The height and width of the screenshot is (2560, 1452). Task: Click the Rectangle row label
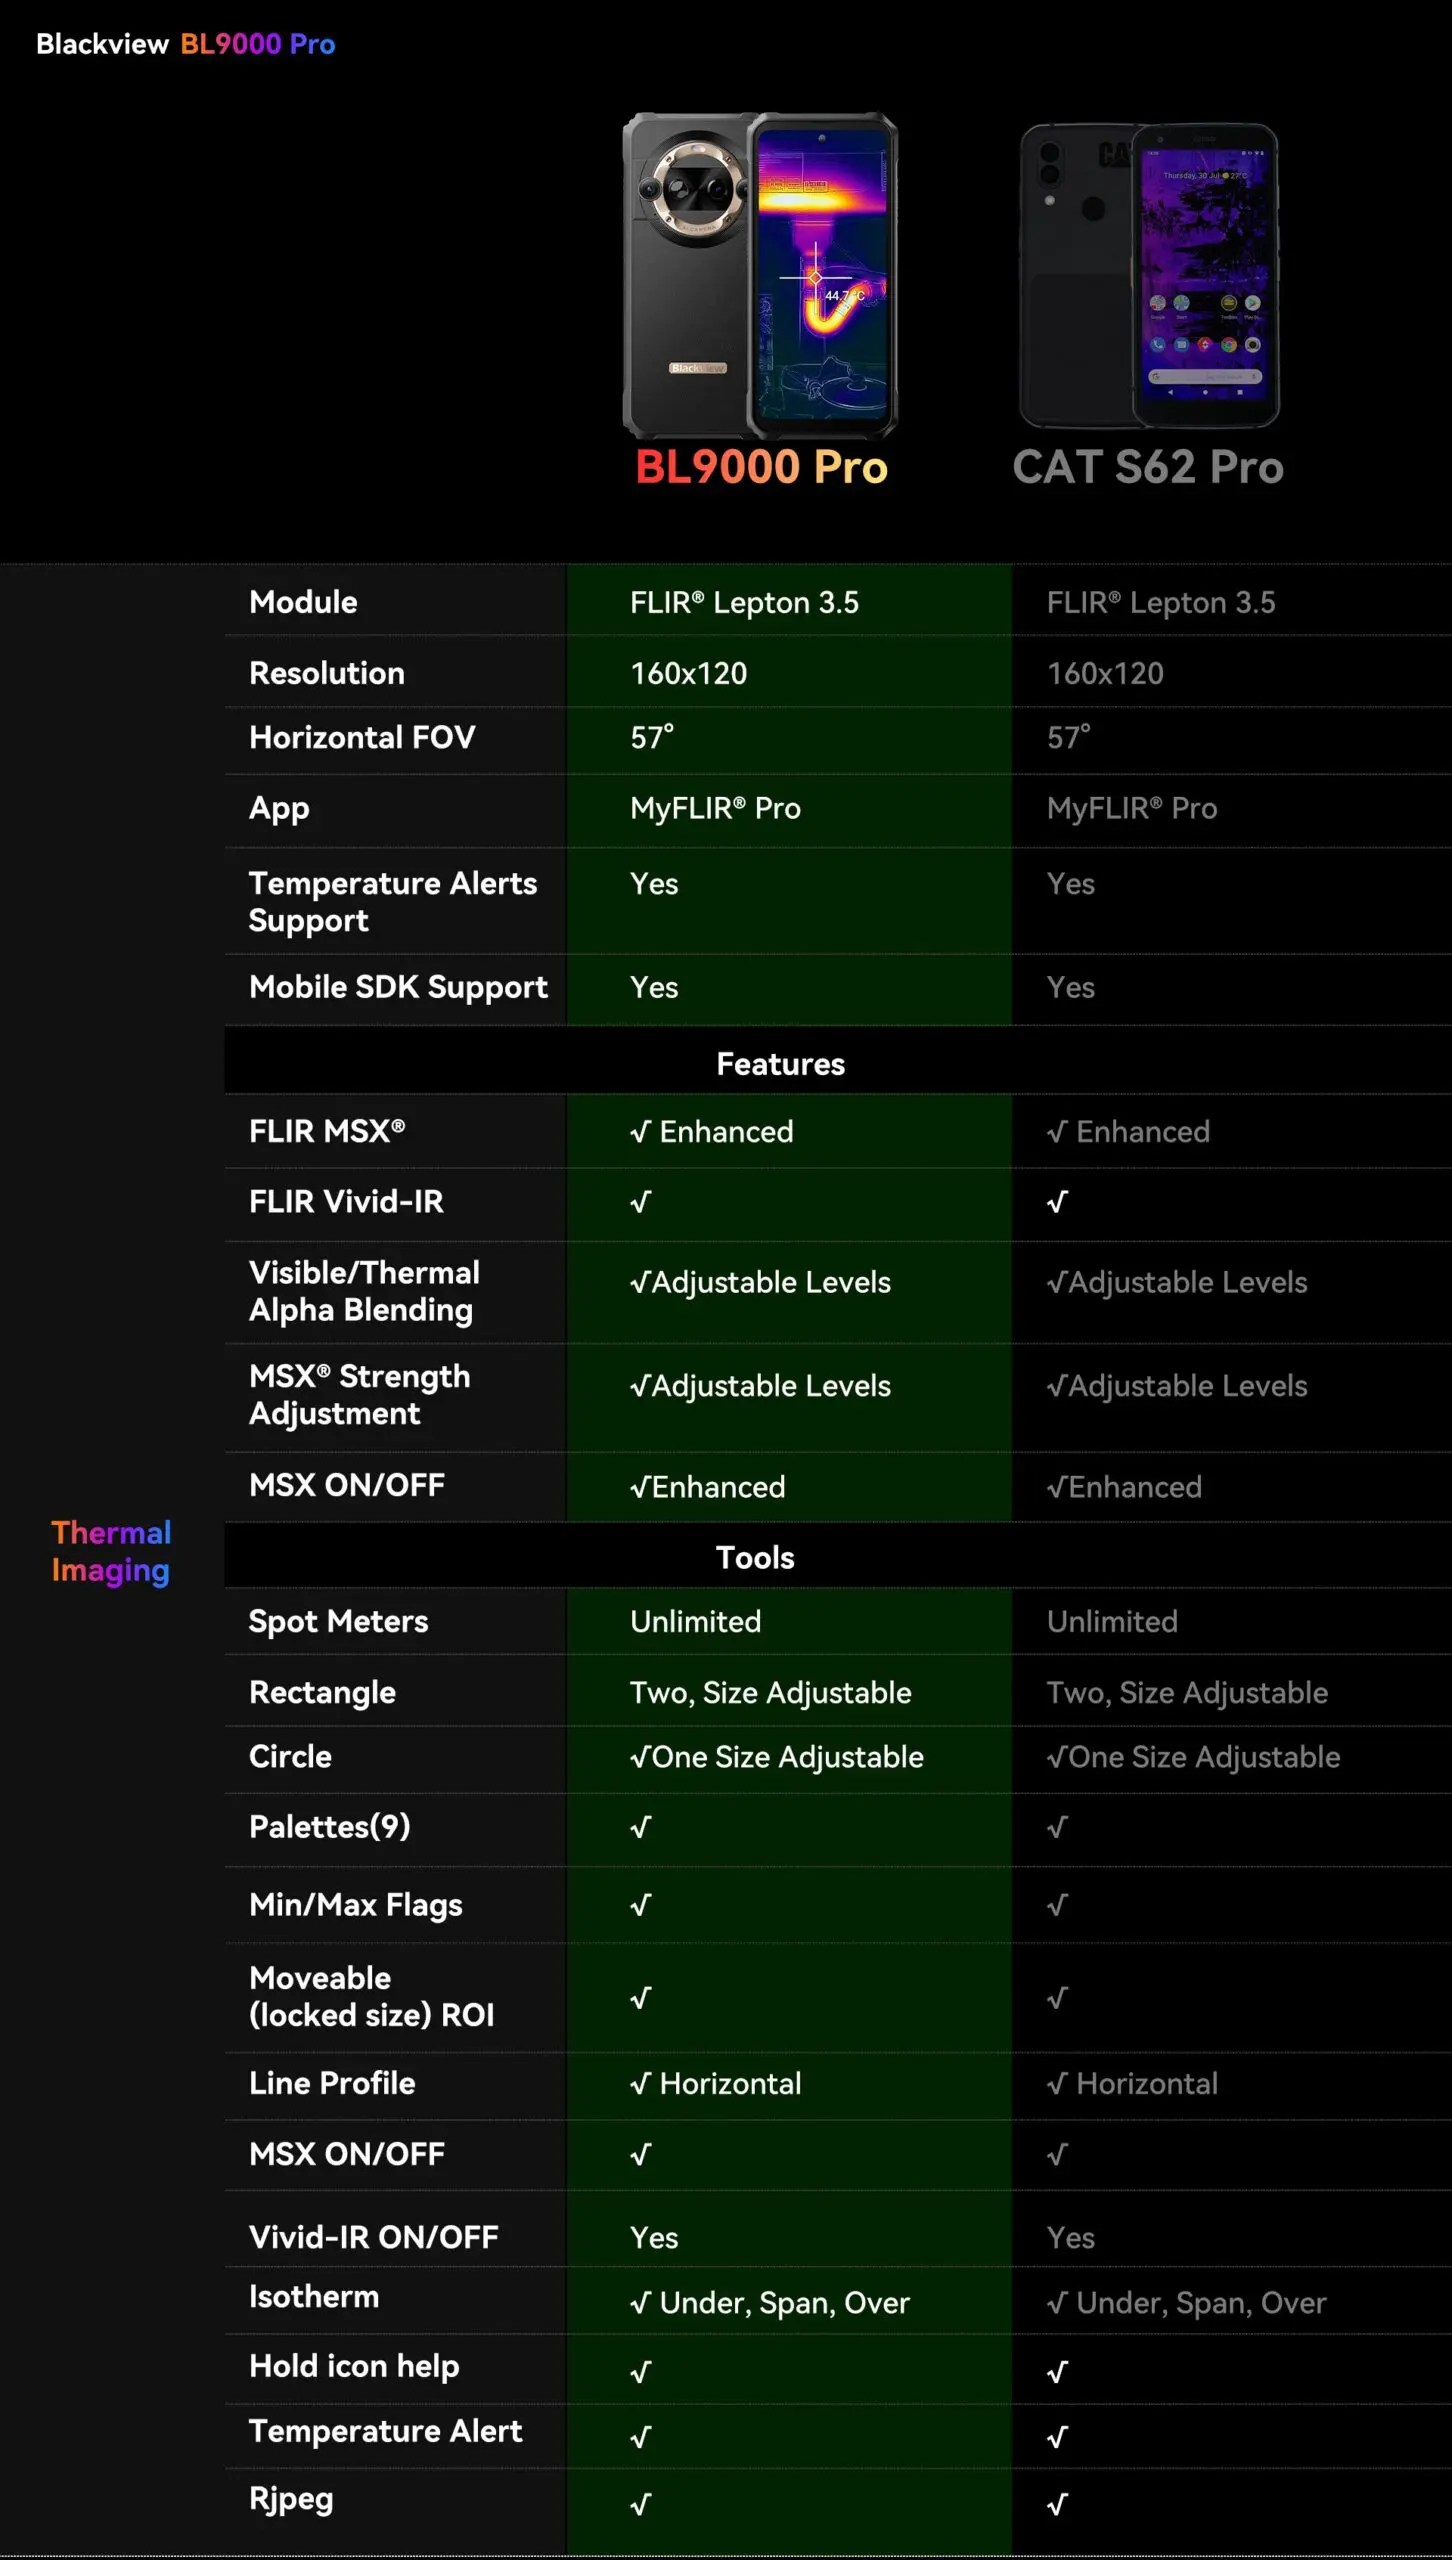click(322, 1692)
